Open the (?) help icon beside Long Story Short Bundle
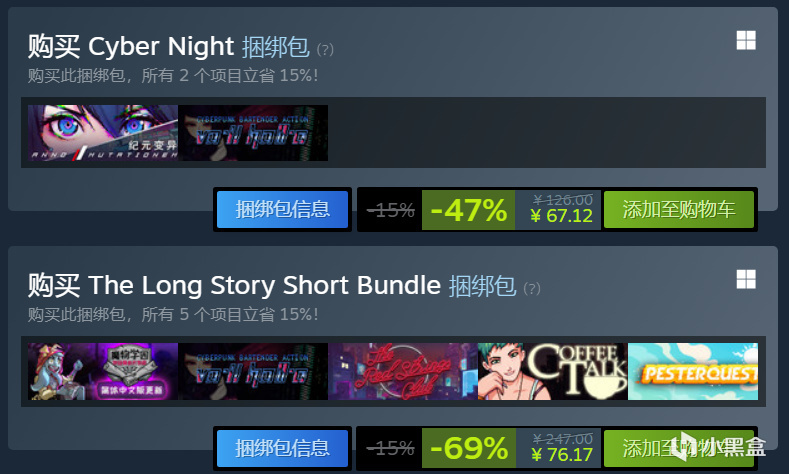Image resolution: width=789 pixels, height=474 pixels. tap(532, 288)
